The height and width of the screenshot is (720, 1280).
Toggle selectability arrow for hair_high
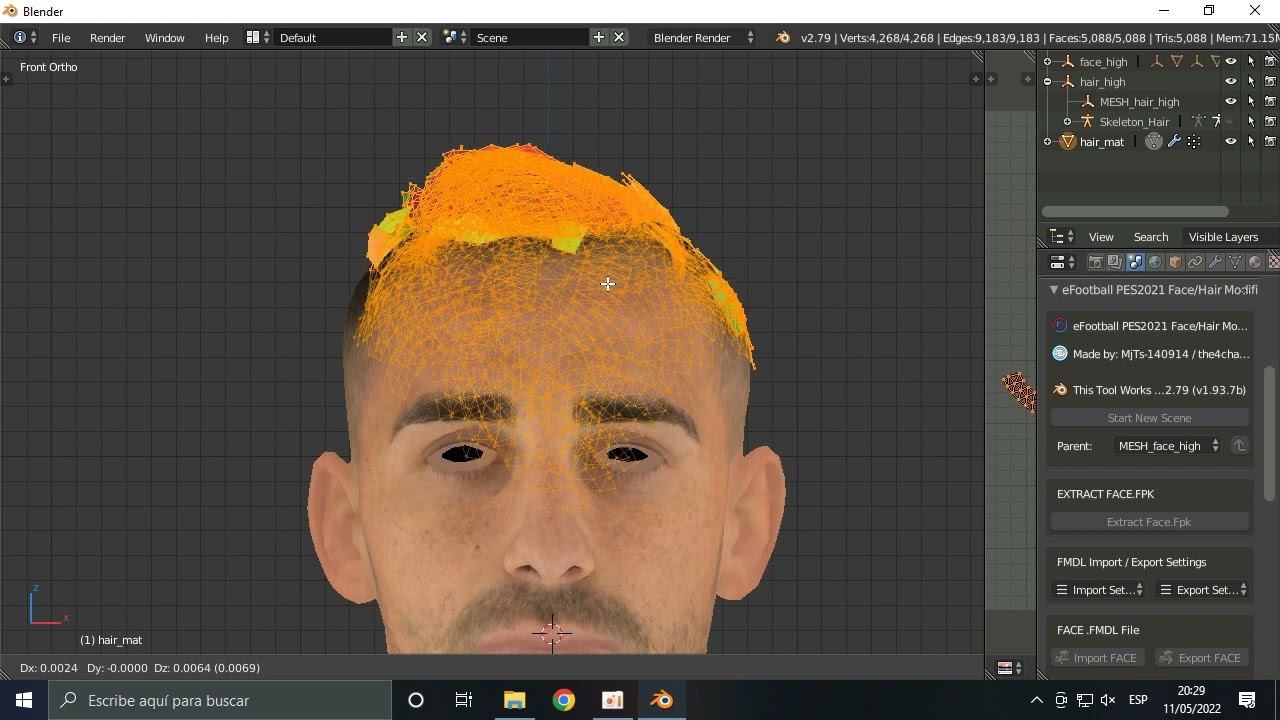coord(1251,81)
